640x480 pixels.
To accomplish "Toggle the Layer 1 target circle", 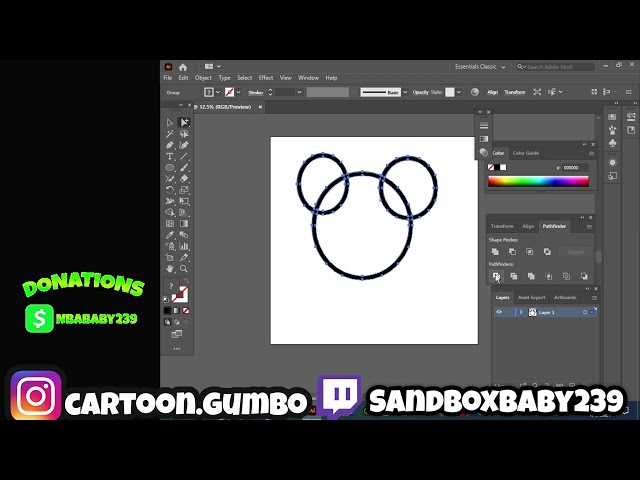I will coord(585,312).
